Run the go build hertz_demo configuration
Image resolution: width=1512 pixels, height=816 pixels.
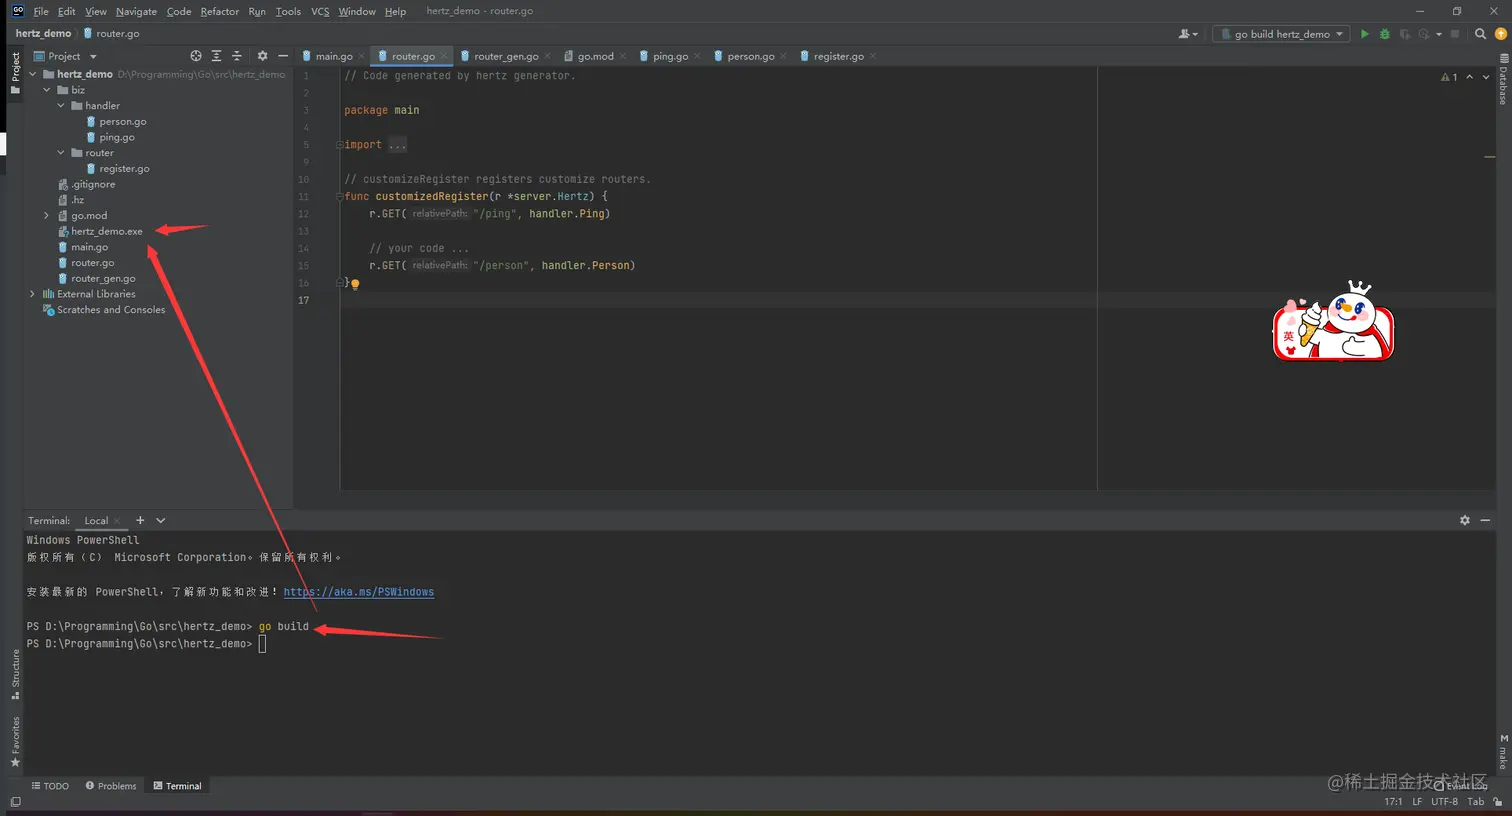coord(1364,34)
